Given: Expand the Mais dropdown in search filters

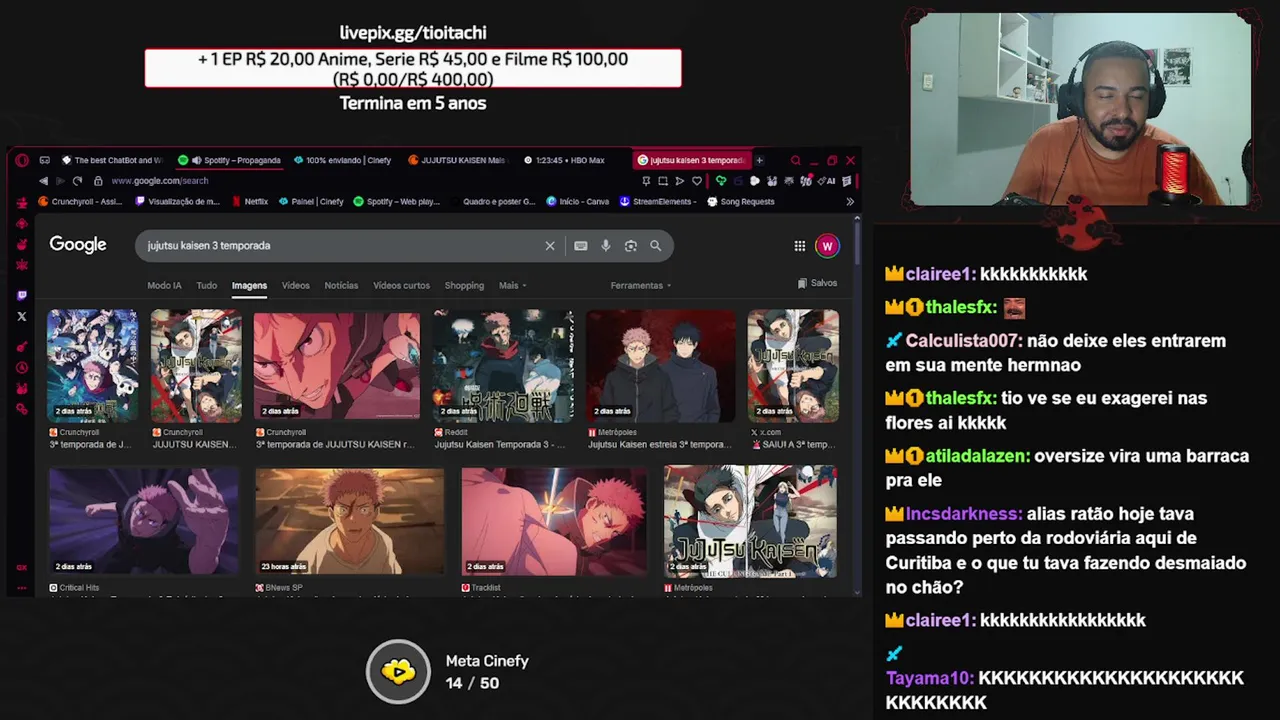Looking at the screenshot, I should point(512,286).
